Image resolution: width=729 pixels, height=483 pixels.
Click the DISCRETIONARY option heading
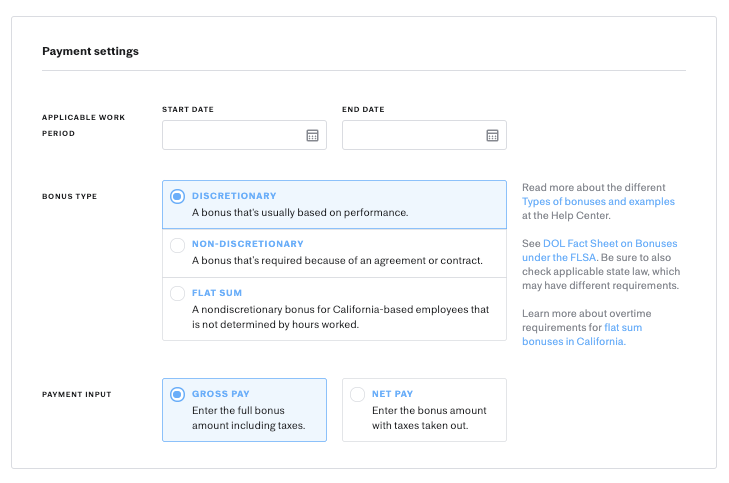point(234,196)
